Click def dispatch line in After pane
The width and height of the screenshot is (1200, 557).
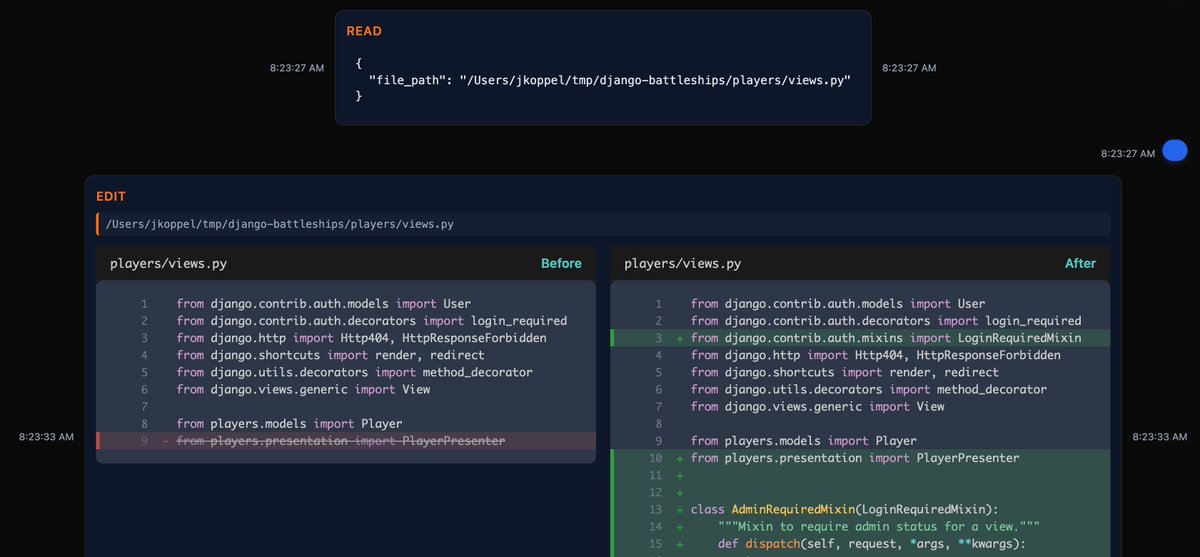(860, 544)
